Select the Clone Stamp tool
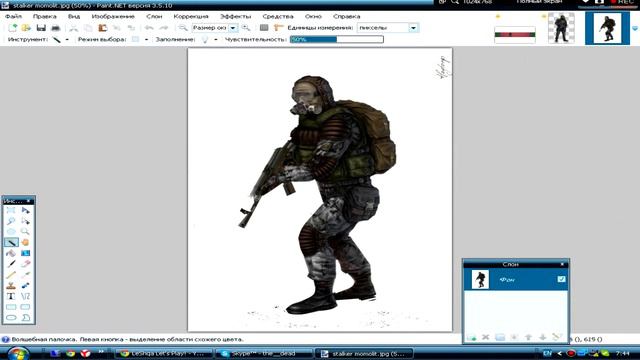Screen dimensions: 640x360 tap(11, 285)
